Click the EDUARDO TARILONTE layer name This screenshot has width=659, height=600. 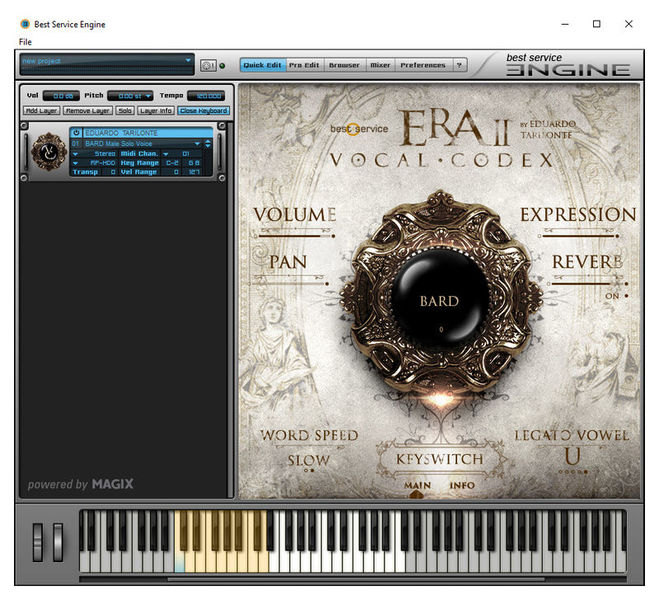(x=148, y=133)
